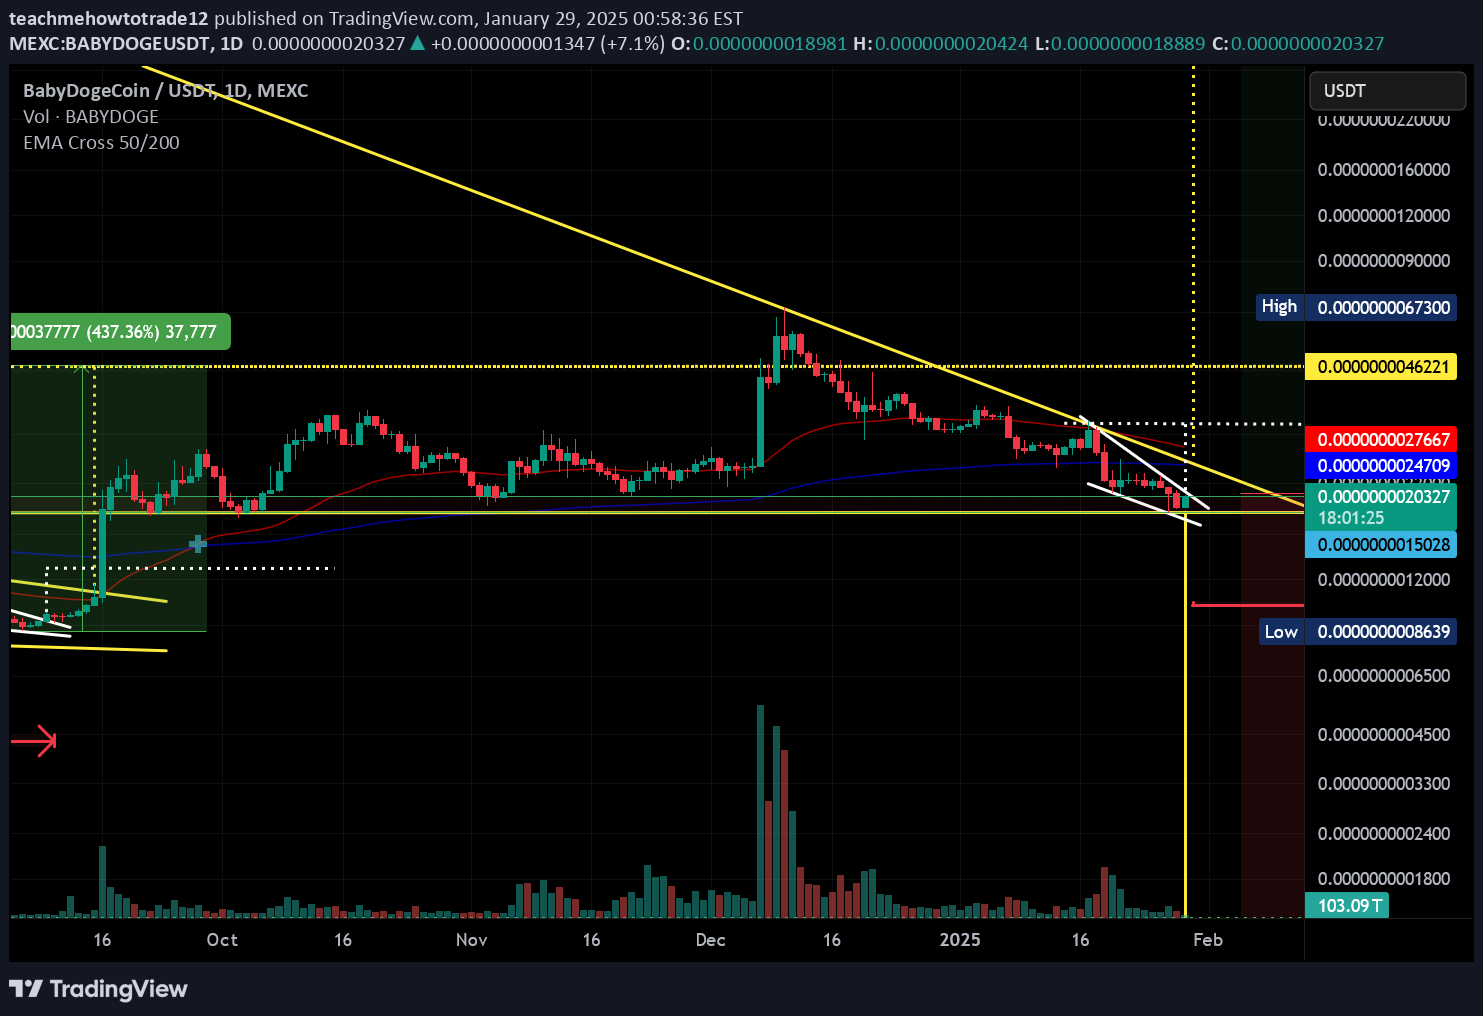Click the light blue 0.0000000015028 price label
Viewport: 1483px width, 1016px height.
[x=1383, y=545]
